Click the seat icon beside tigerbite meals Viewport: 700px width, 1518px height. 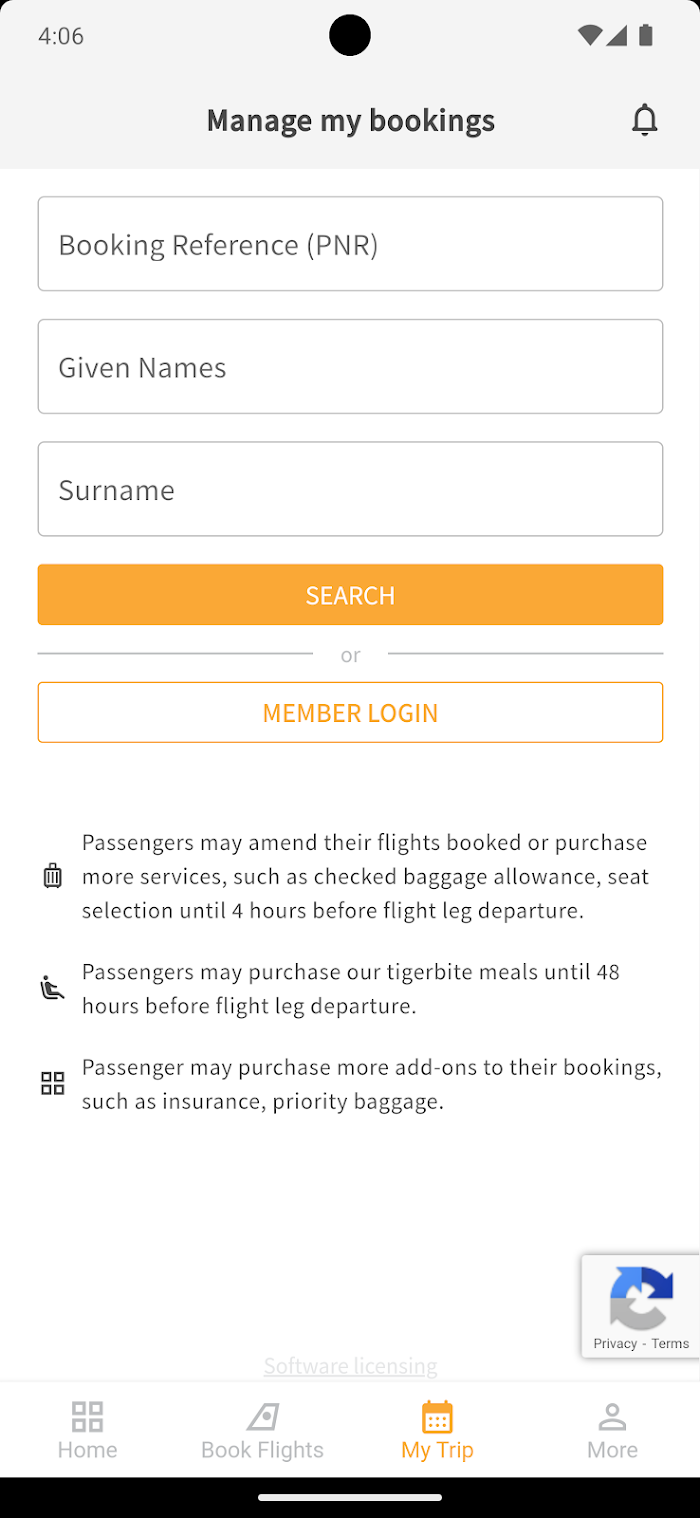[53, 988]
